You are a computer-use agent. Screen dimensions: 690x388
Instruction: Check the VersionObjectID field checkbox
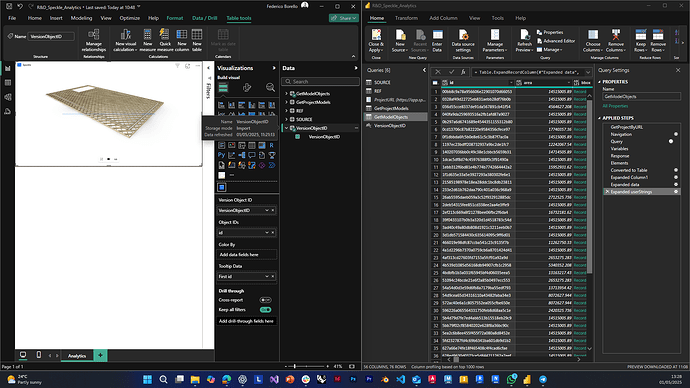298,137
